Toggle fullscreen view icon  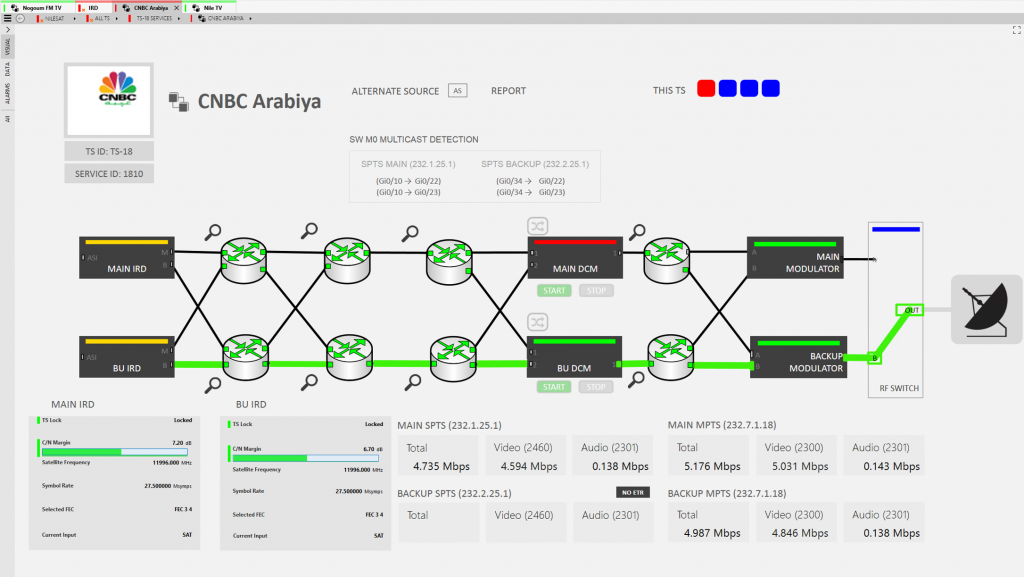(x=1016, y=30)
